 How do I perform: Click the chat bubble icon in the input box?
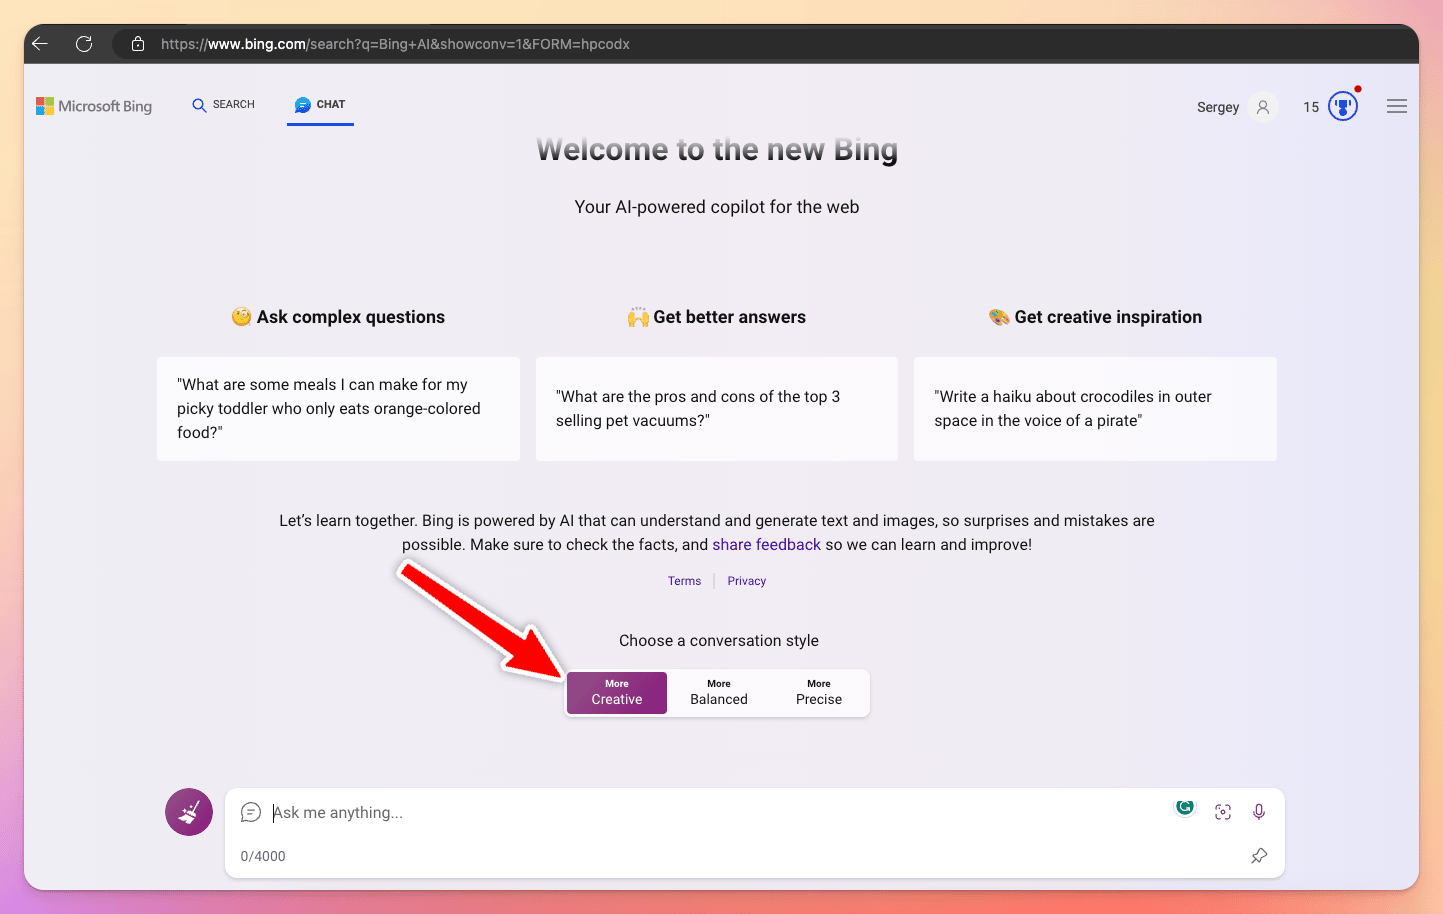pyautogui.click(x=251, y=812)
